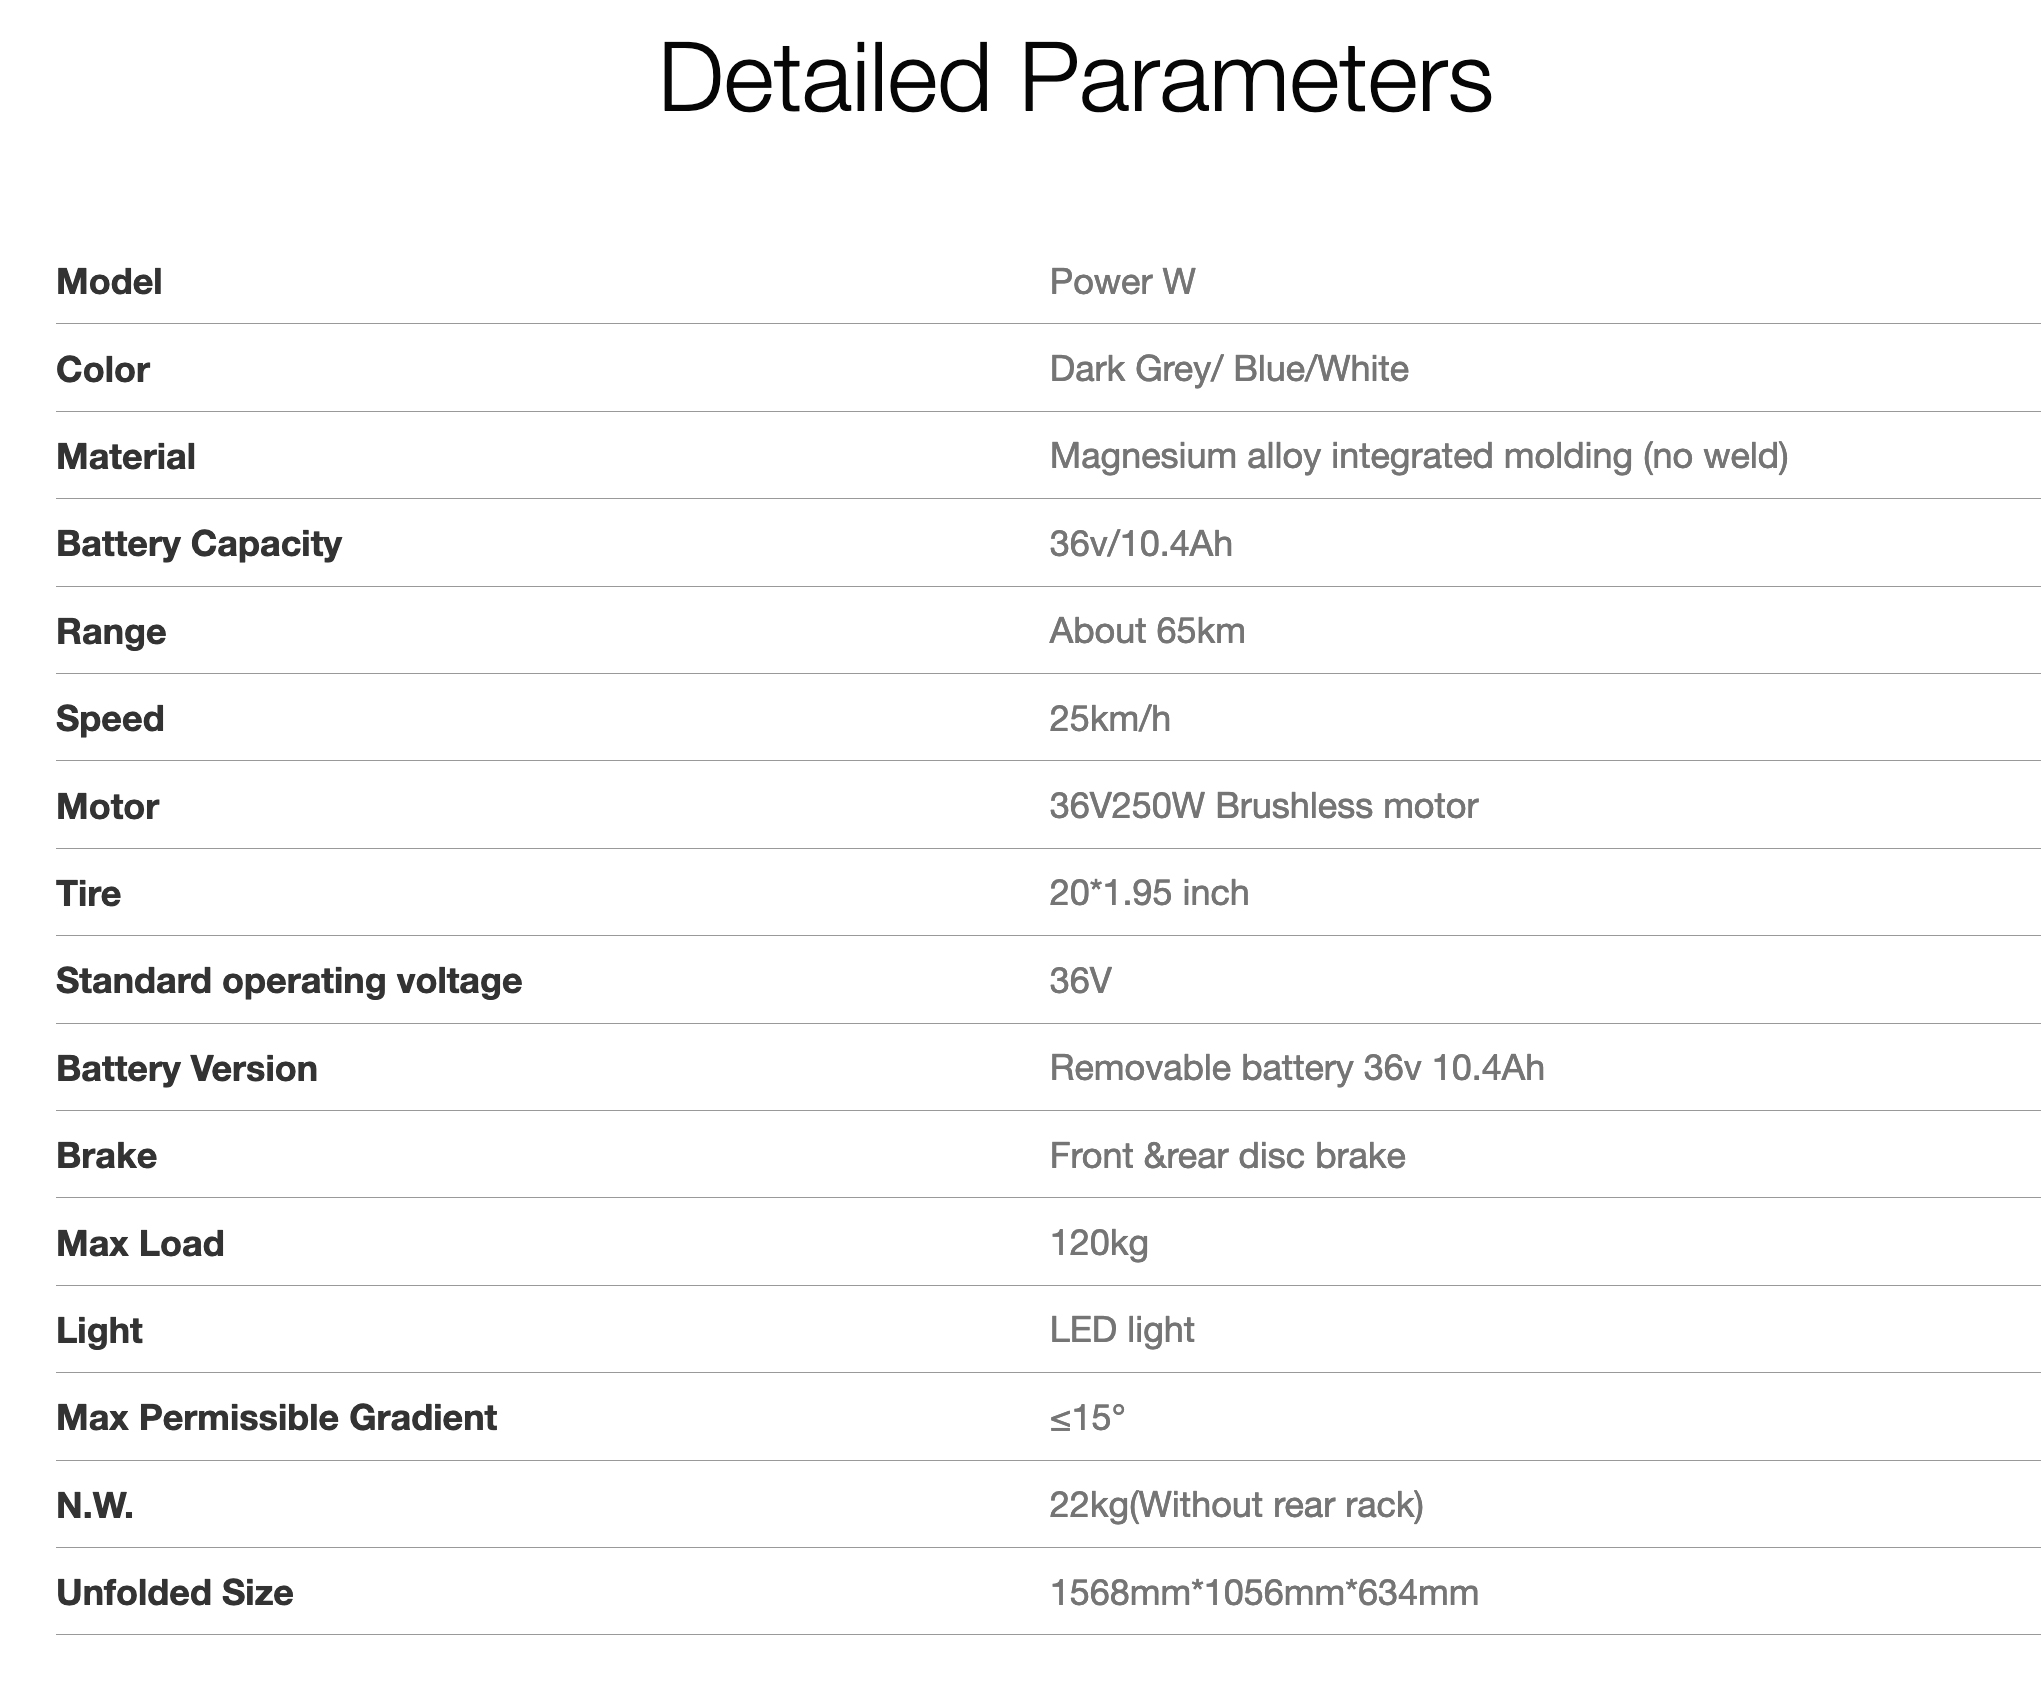Screen dimensions: 2041x1691
Task: Click the Detailed Parameters heading
Action: click(x=1075, y=80)
